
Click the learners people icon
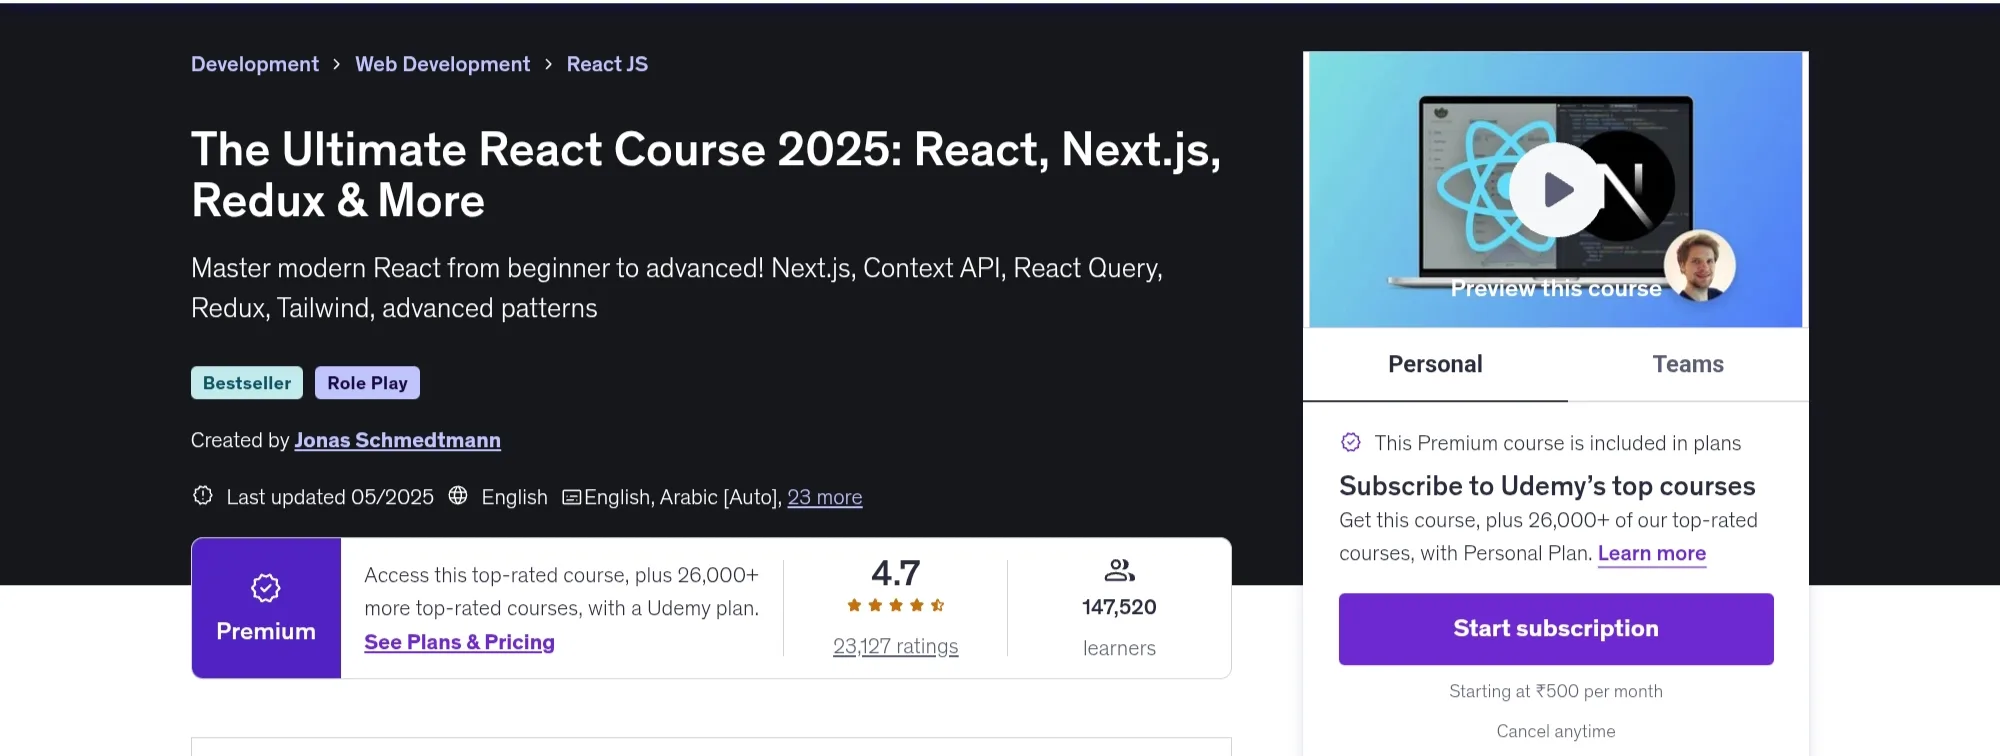[1119, 570]
